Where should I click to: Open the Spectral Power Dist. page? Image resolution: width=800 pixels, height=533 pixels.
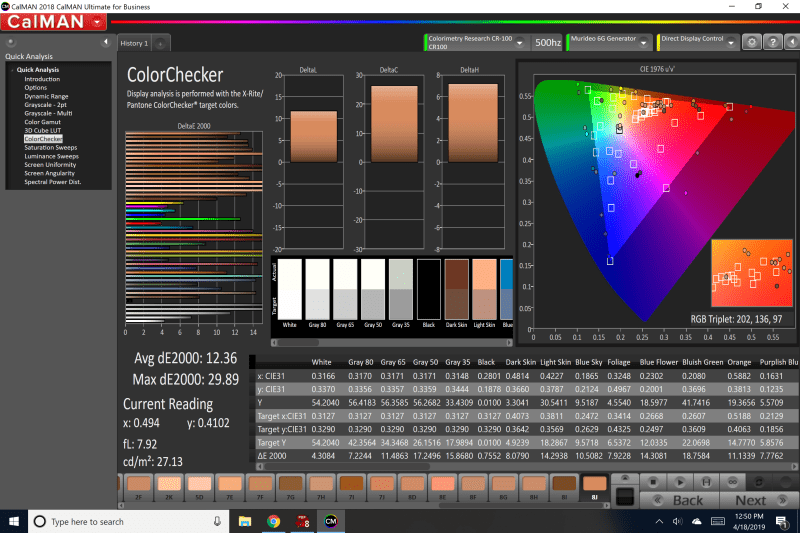(x=53, y=182)
